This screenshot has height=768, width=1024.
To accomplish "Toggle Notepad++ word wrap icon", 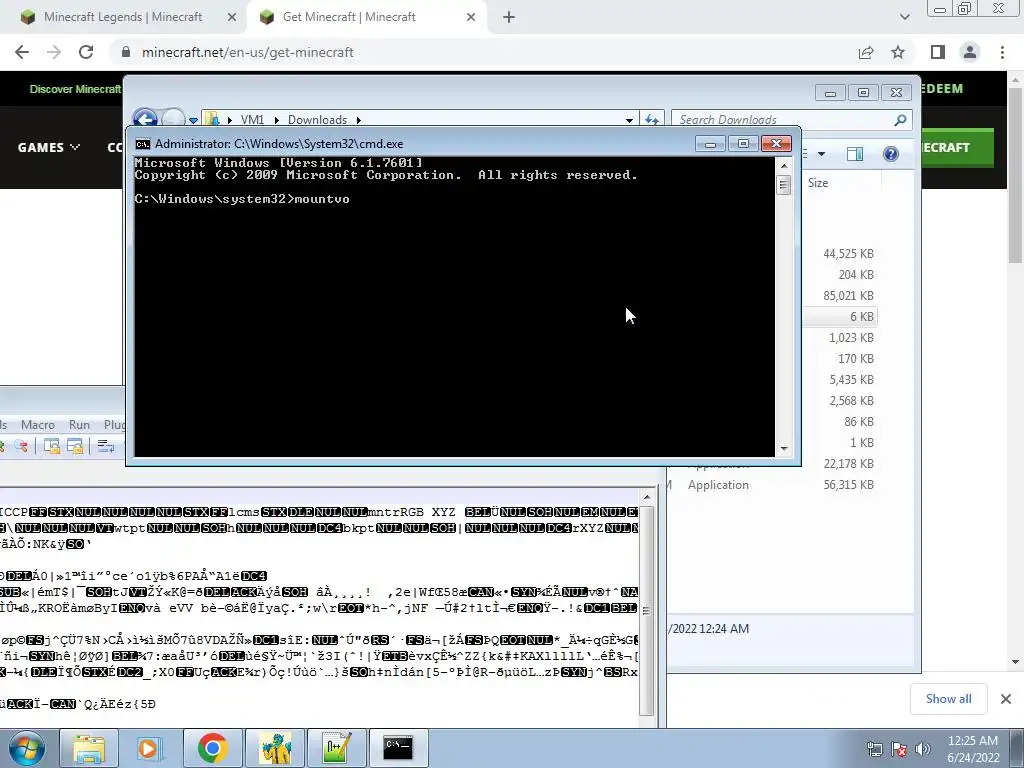I will (105, 446).
